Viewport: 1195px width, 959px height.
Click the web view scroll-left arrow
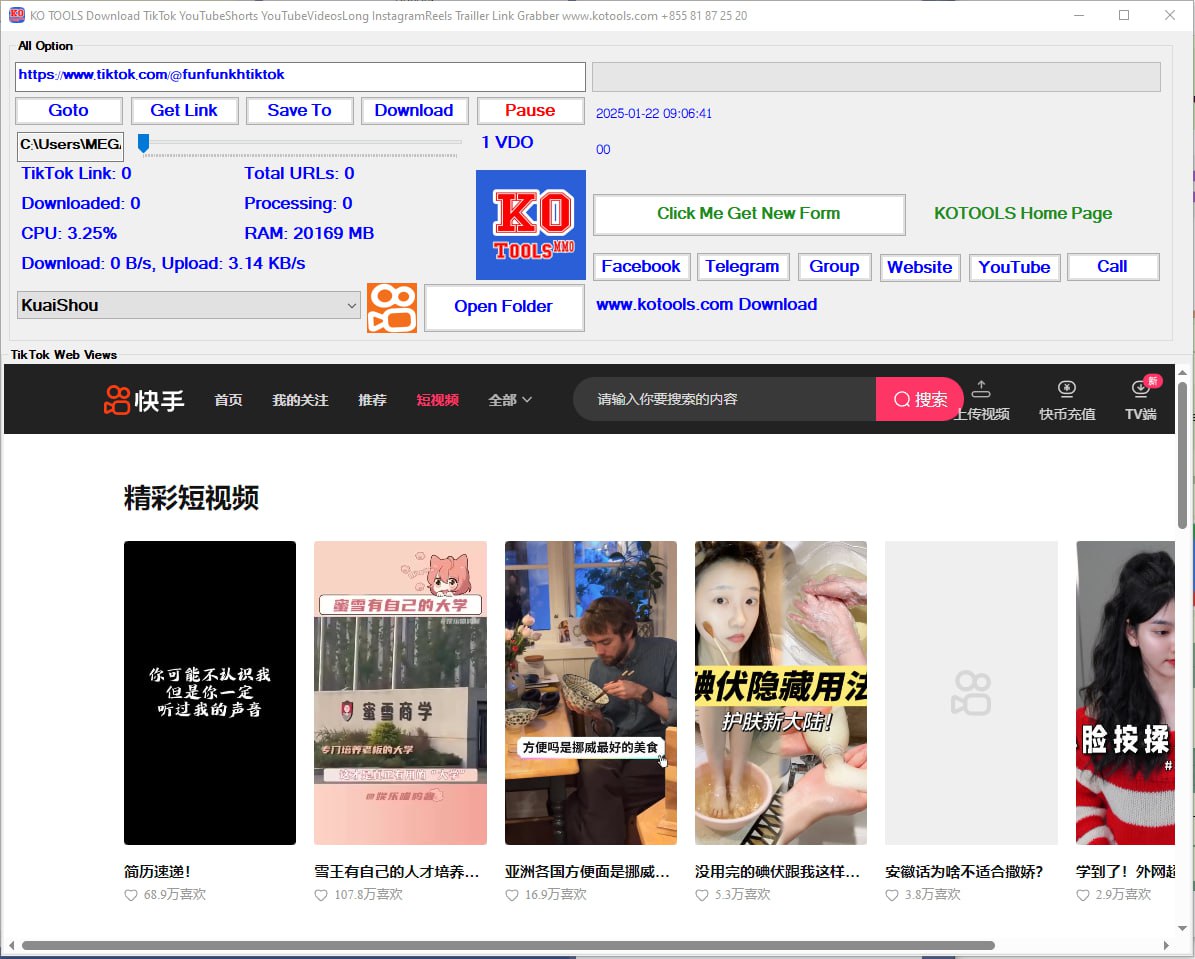pyautogui.click(x=11, y=946)
